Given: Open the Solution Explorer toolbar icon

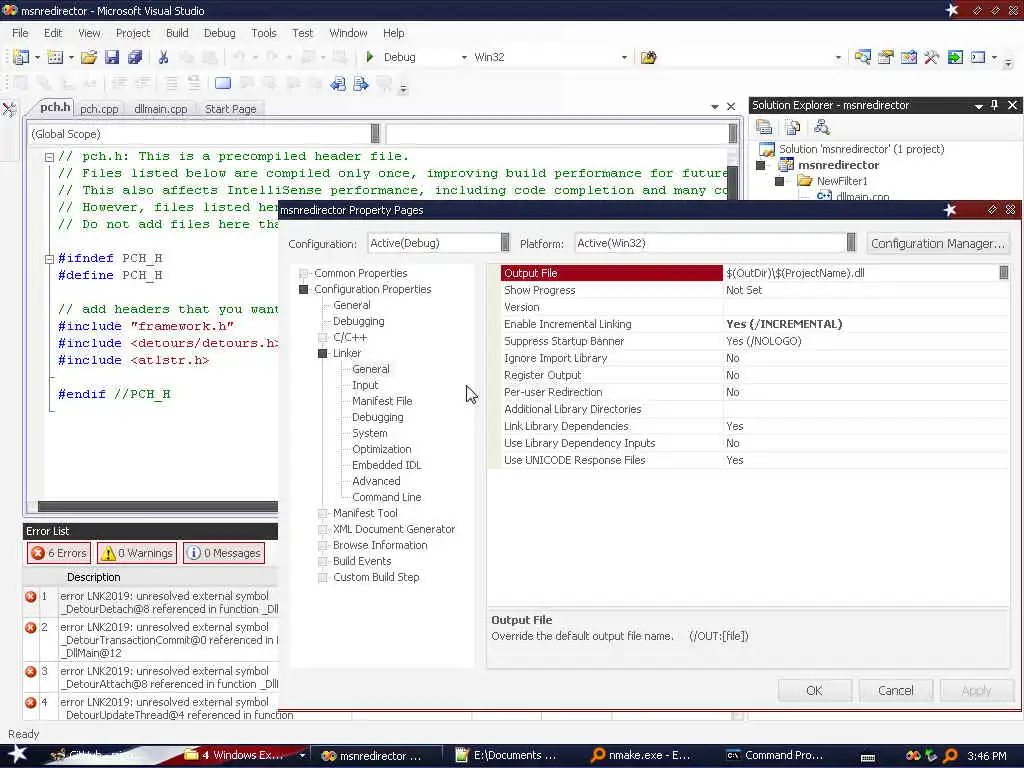Looking at the screenshot, I should pos(863,57).
